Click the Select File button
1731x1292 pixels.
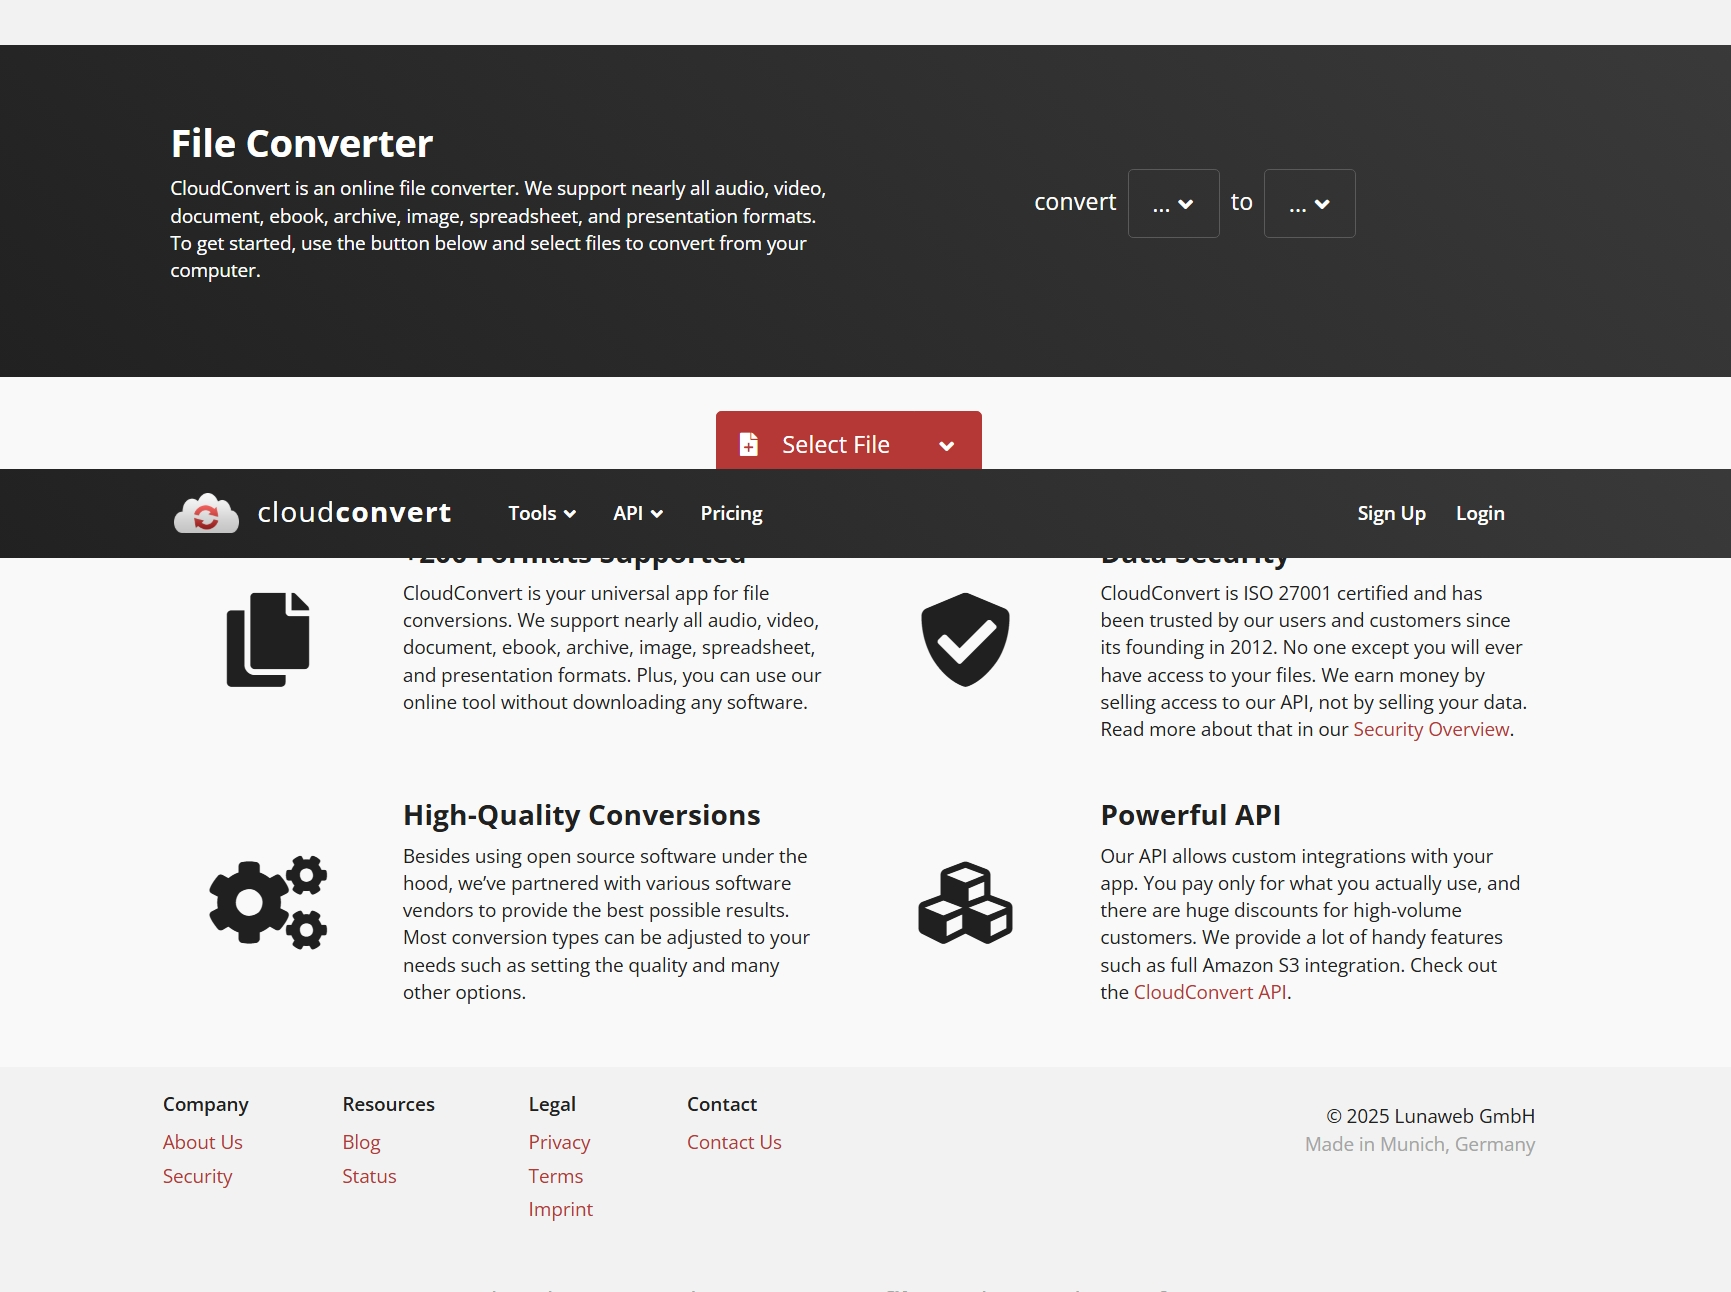pyautogui.click(x=836, y=443)
